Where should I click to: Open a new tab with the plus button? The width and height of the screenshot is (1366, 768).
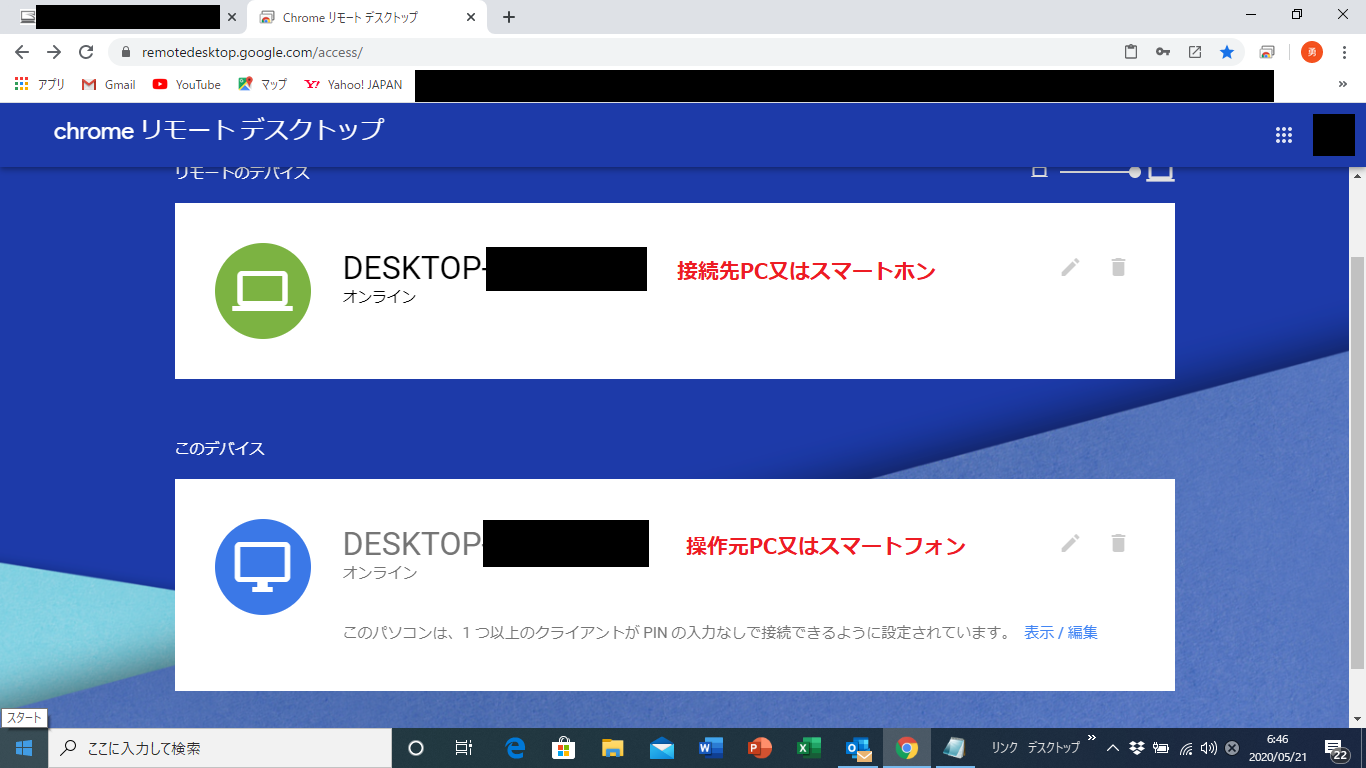(x=509, y=18)
